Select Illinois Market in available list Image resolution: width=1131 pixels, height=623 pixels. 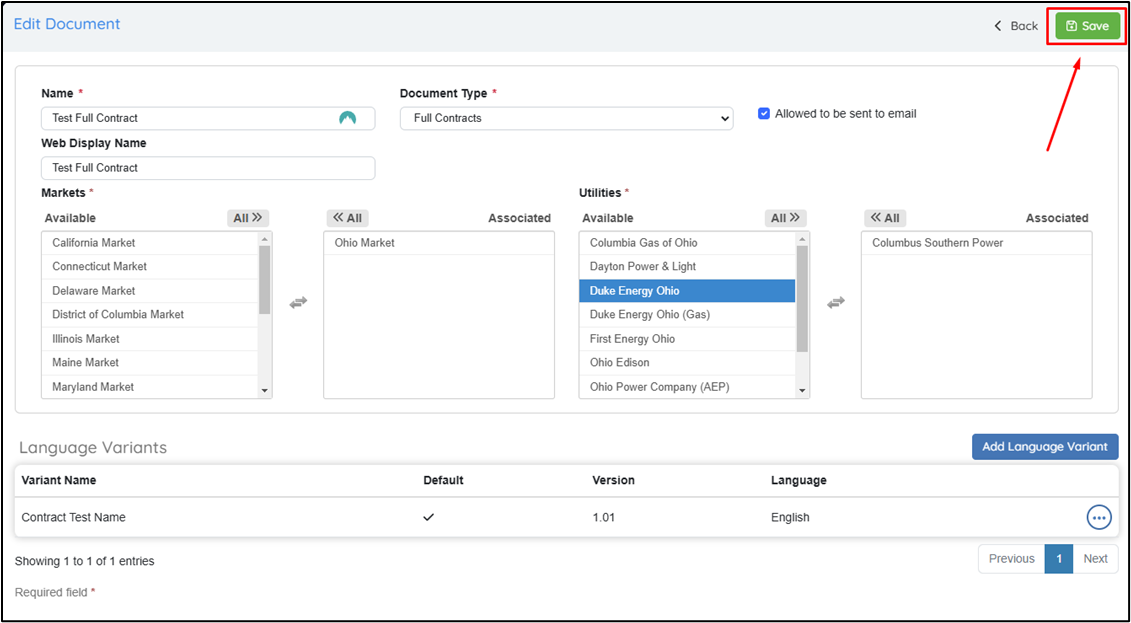(150, 339)
